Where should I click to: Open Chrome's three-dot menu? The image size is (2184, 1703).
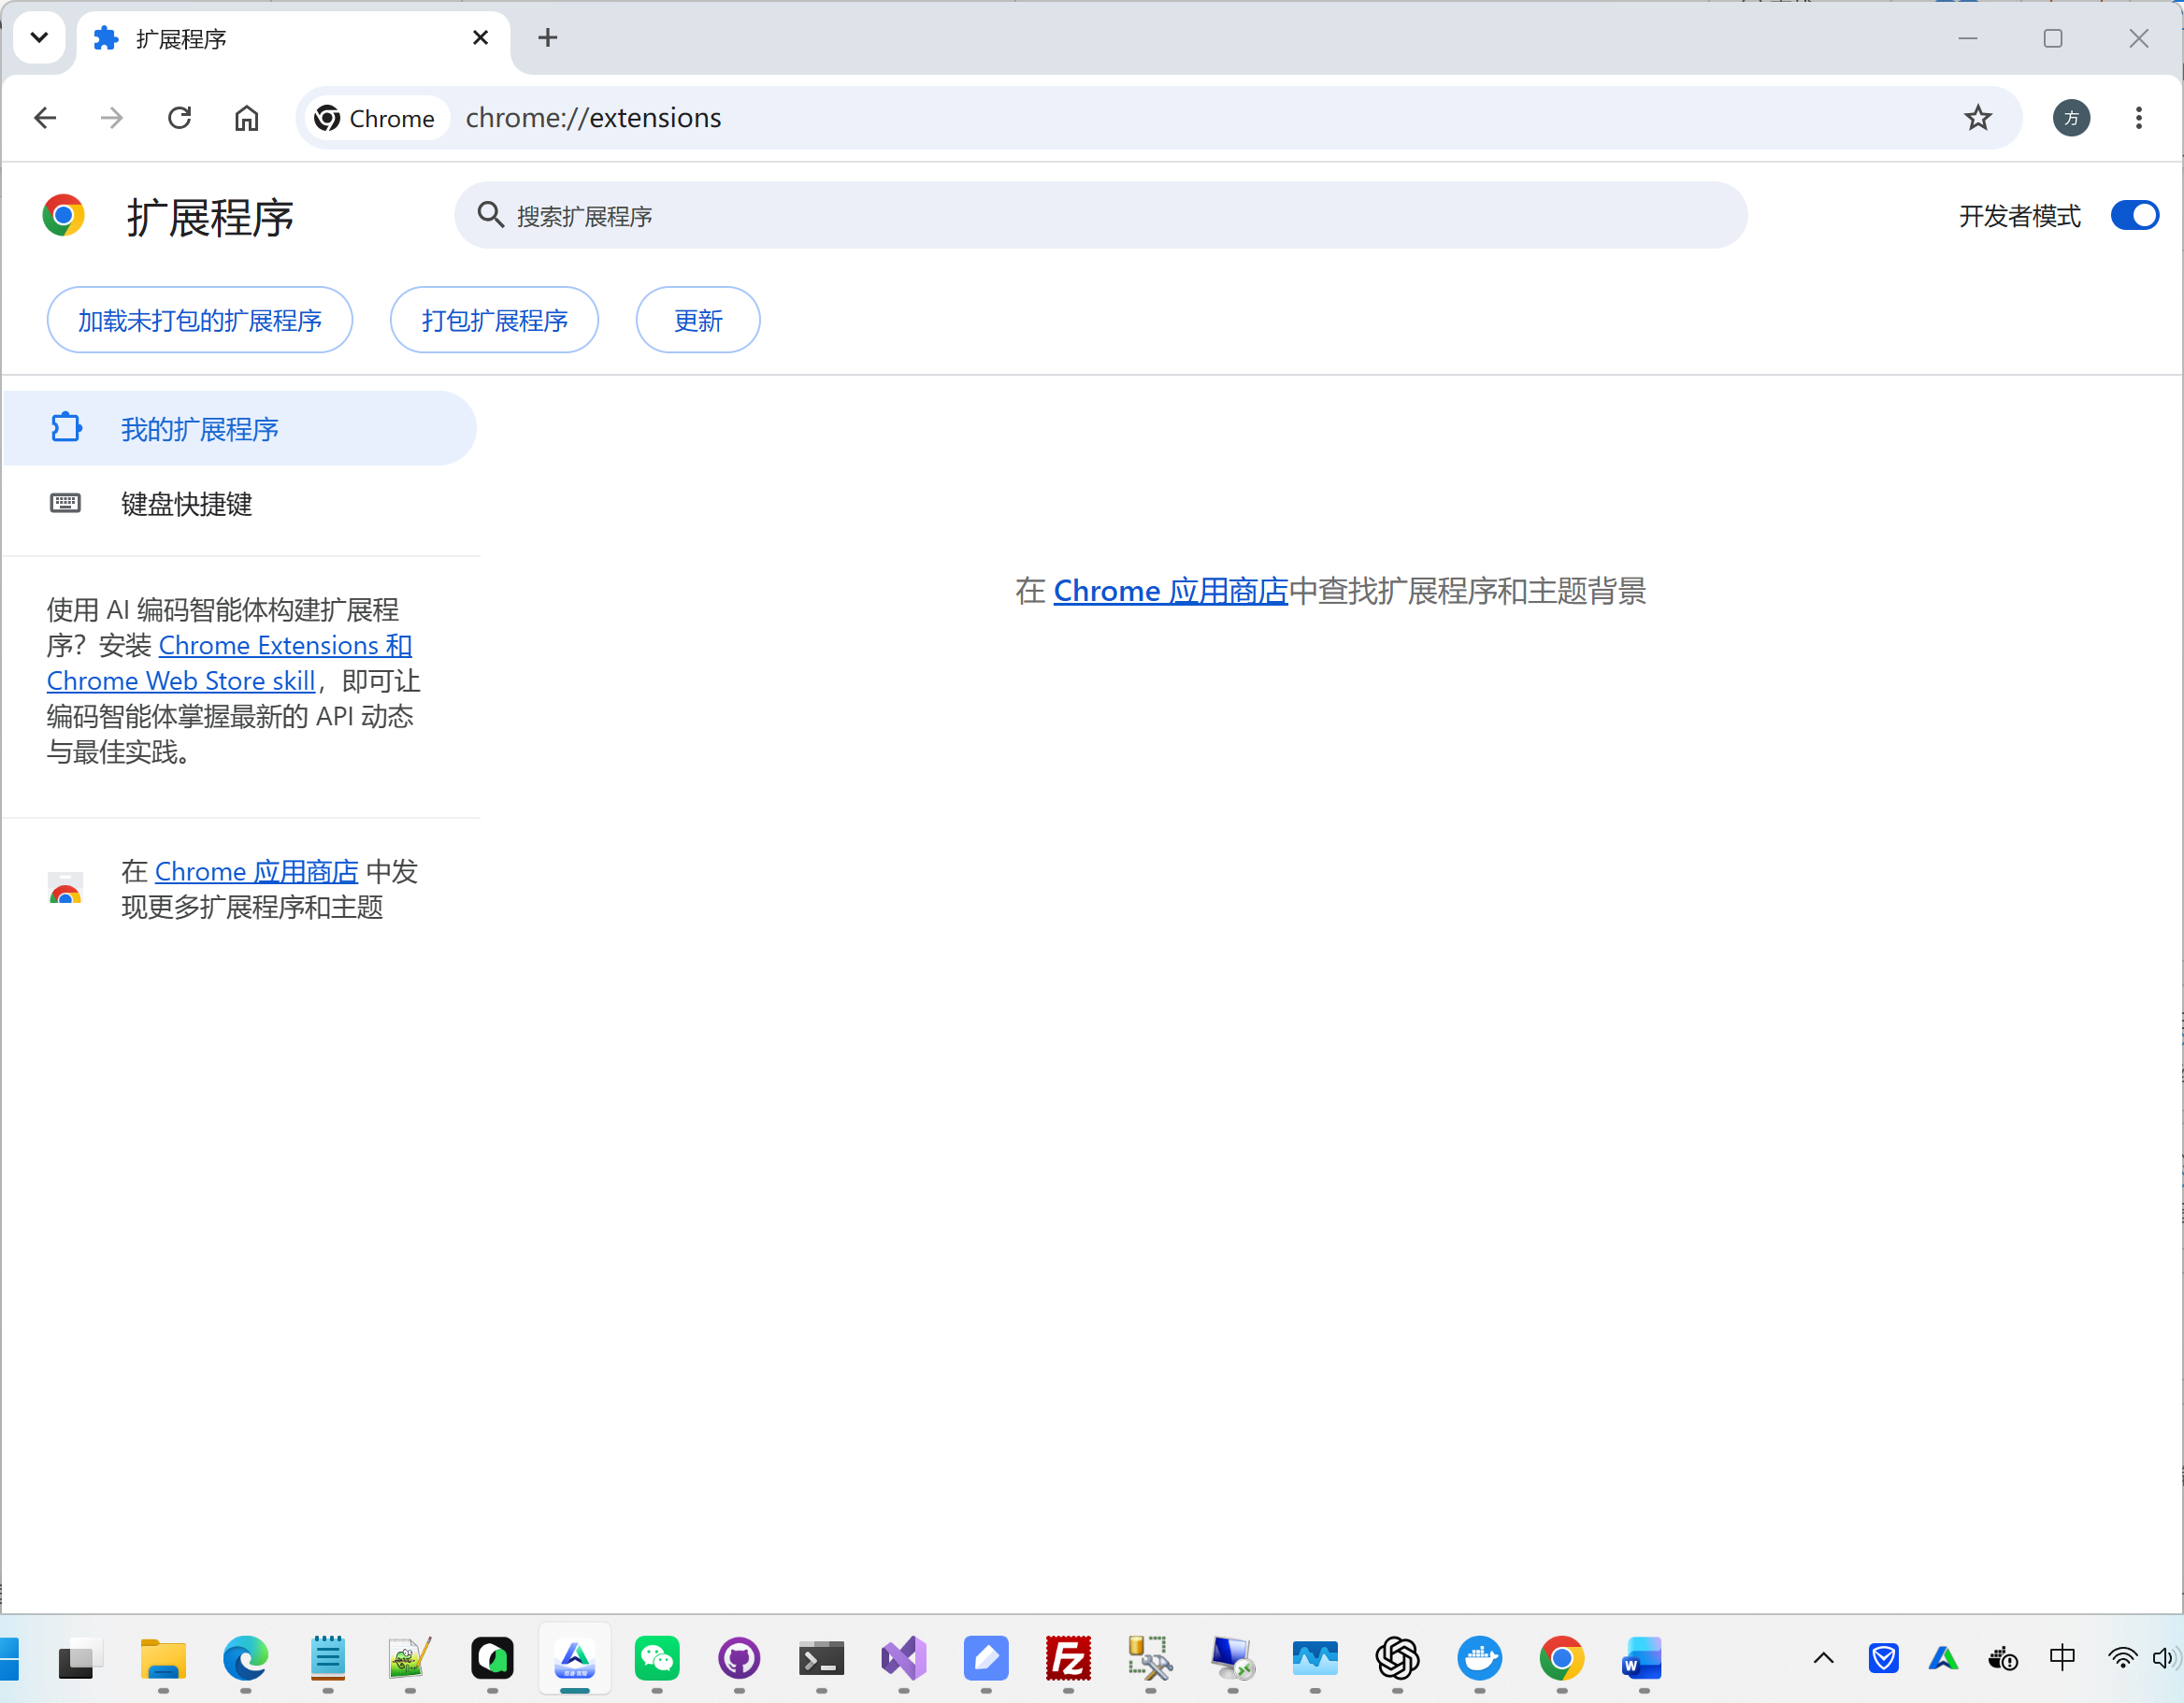2138,118
